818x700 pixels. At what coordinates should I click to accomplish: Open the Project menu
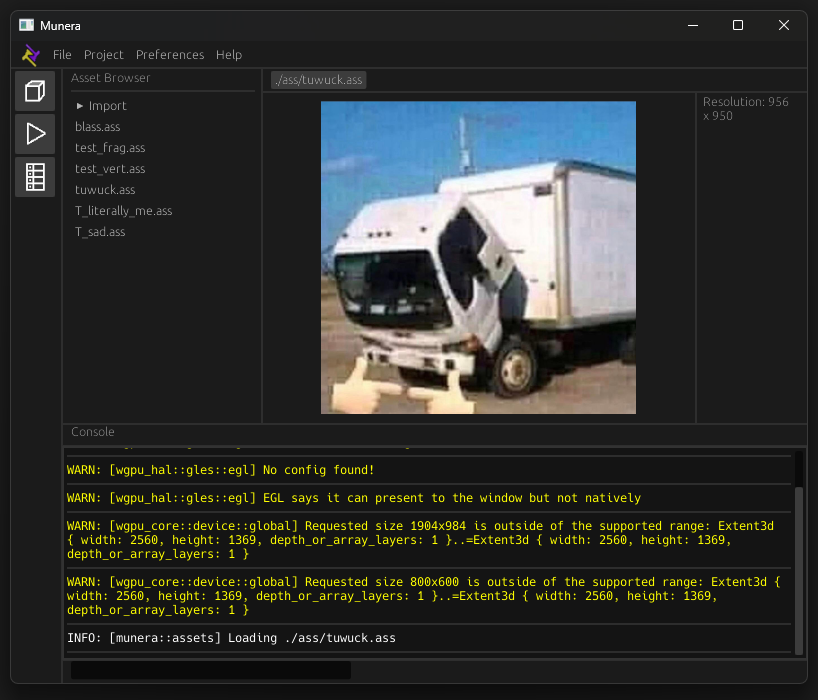(103, 55)
